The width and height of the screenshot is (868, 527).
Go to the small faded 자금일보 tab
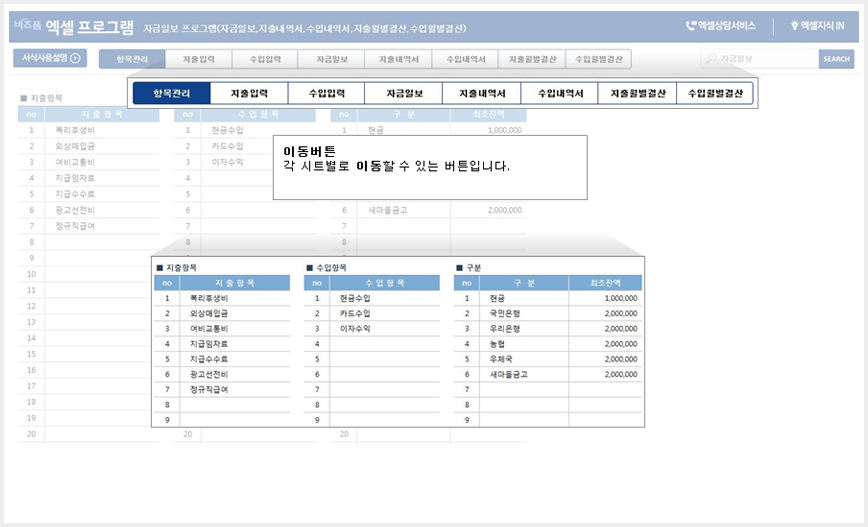[x=332, y=59]
